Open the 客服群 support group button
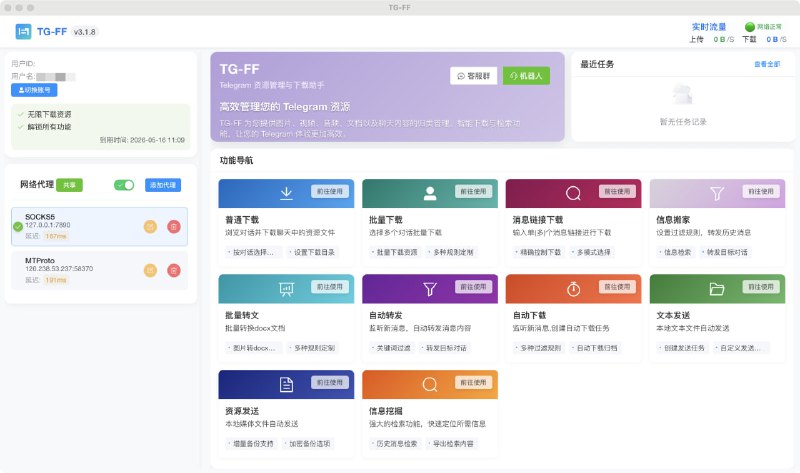Viewport: 800px width, 473px height. pos(473,76)
